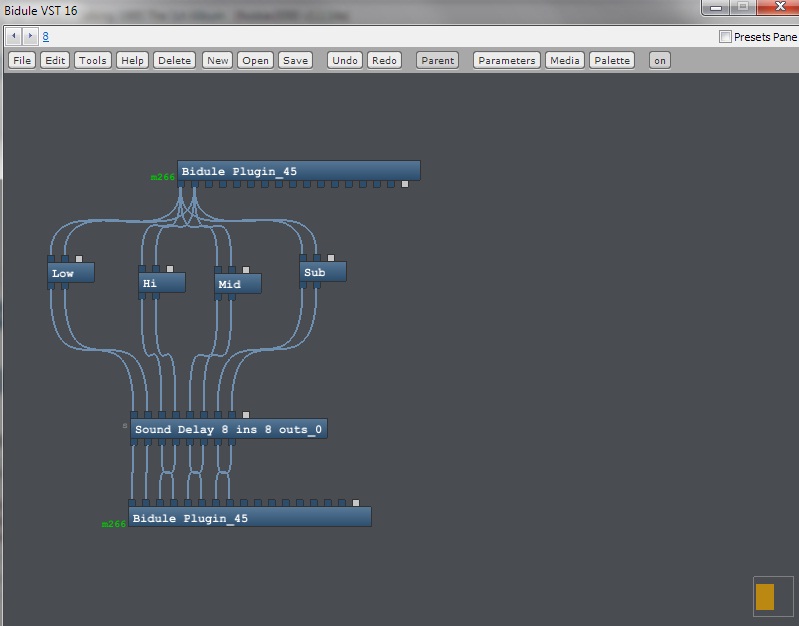Open the Tools menu
The height and width of the screenshot is (626, 799).
pos(93,60)
